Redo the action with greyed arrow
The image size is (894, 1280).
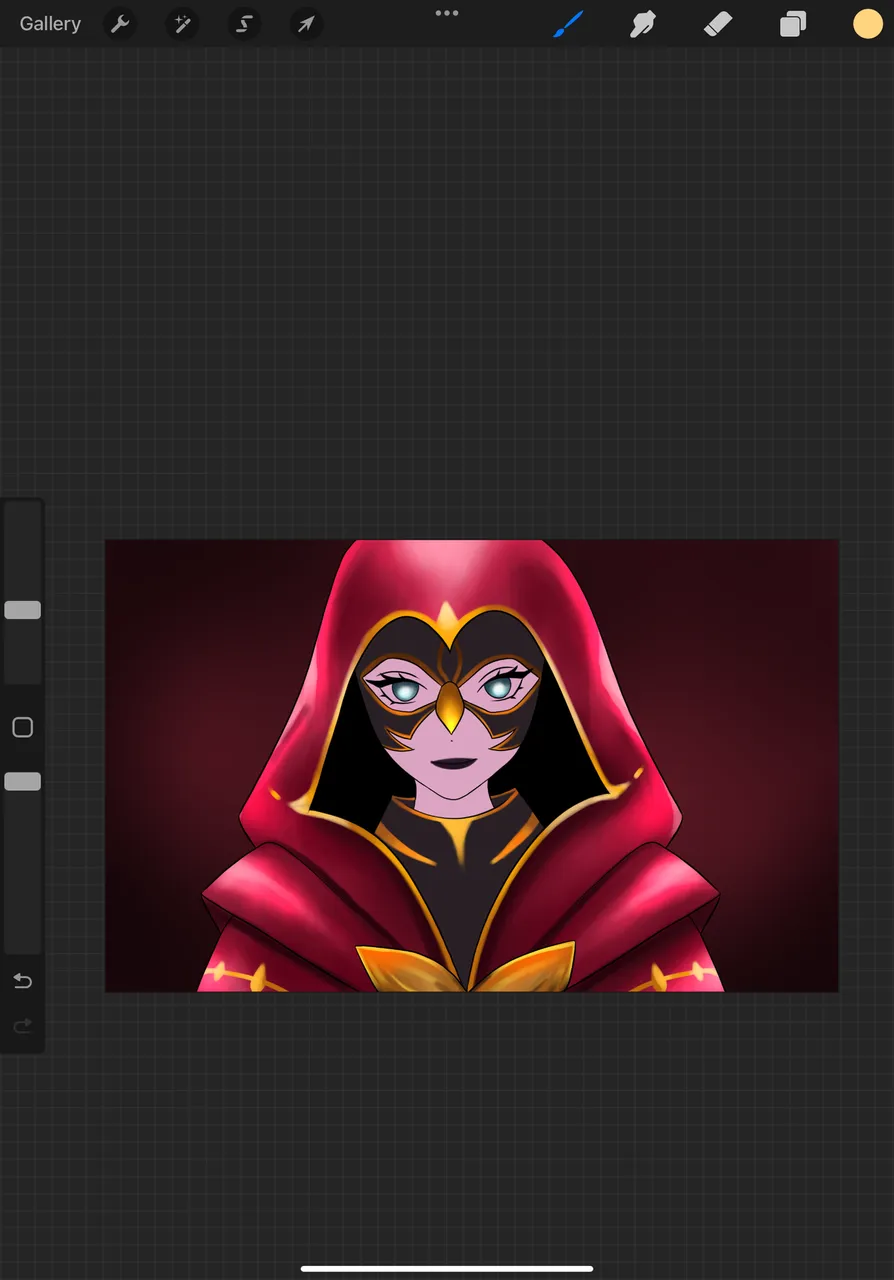click(22, 1026)
